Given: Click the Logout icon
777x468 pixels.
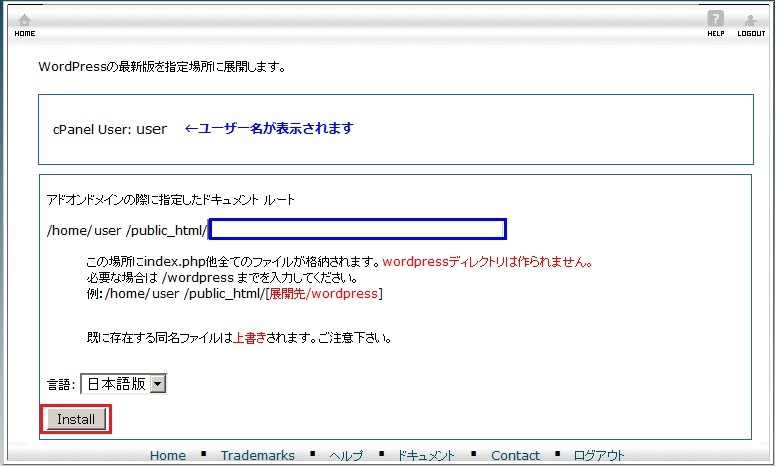Looking at the screenshot, I should tap(751, 25).
